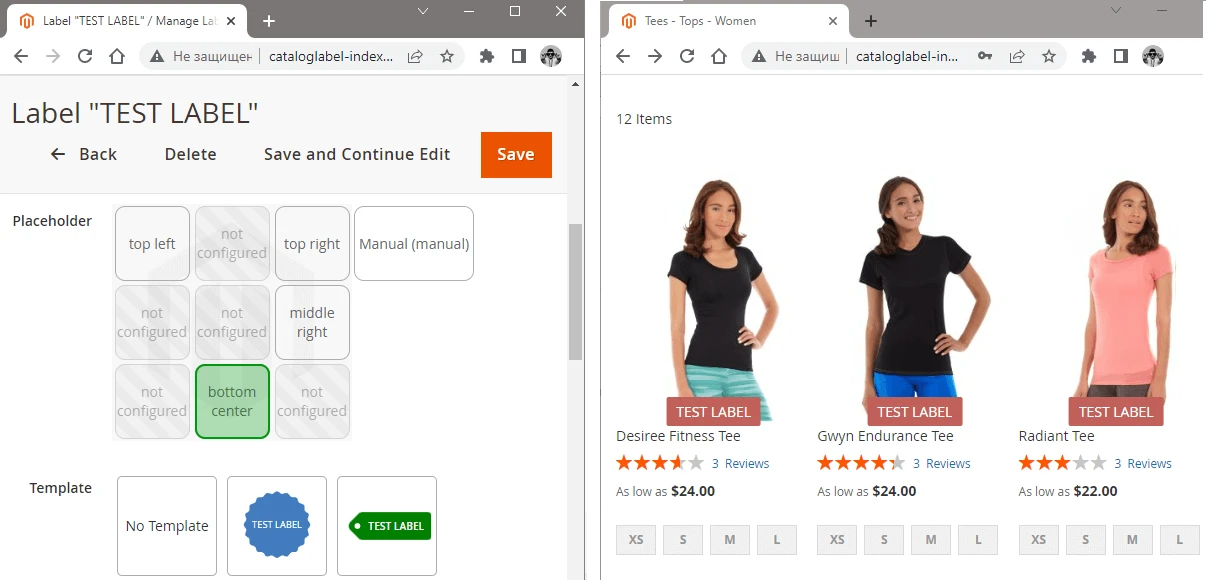Expand tab search chevron in right browser
Image resolution: width=1206 pixels, height=580 pixels.
pyautogui.click(x=1117, y=9)
